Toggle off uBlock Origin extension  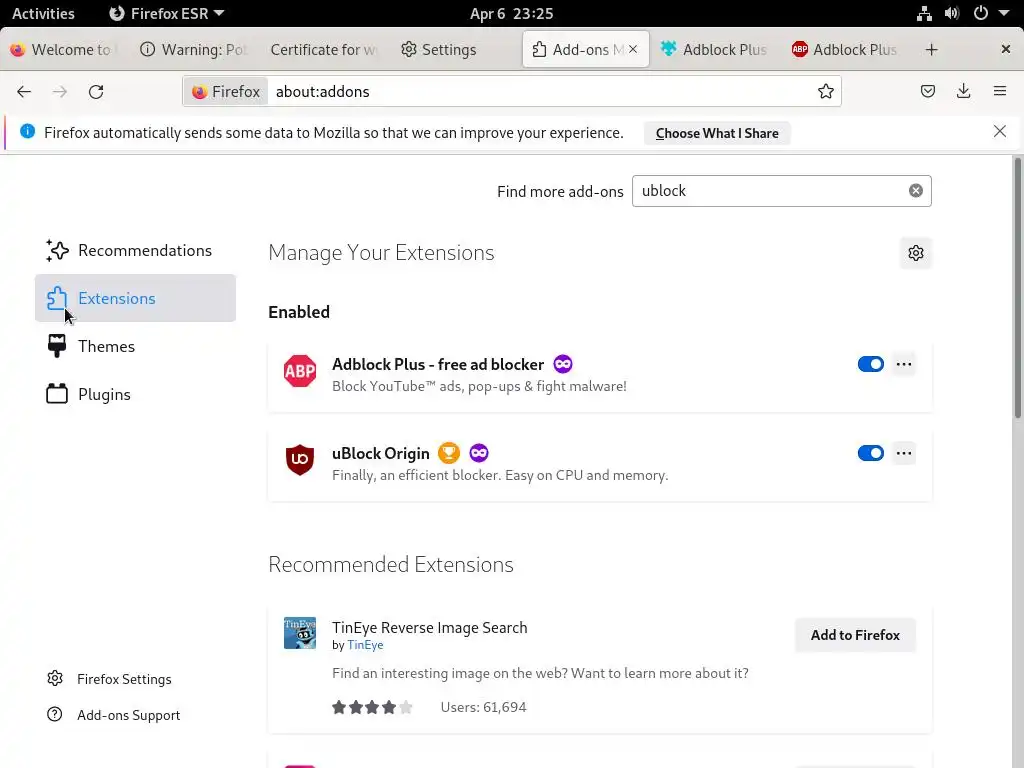[x=871, y=453]
